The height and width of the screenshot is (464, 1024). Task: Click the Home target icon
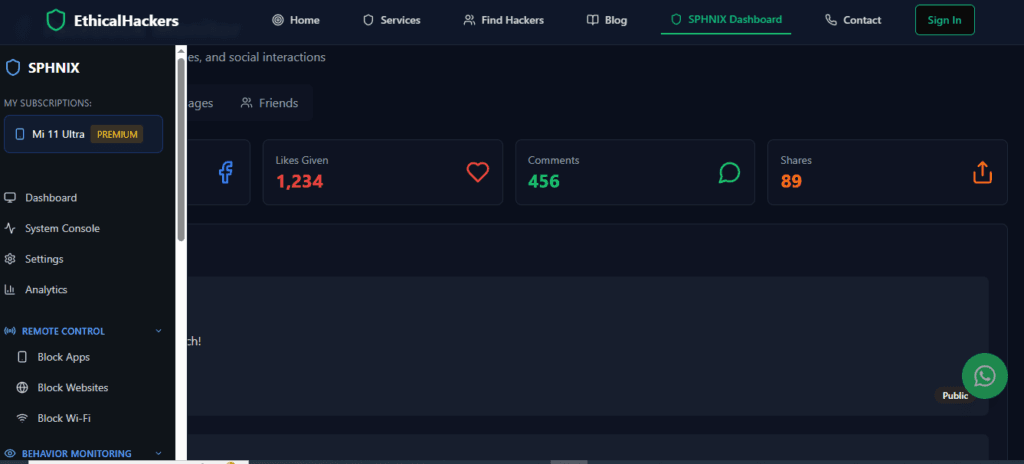coord(278,20)
